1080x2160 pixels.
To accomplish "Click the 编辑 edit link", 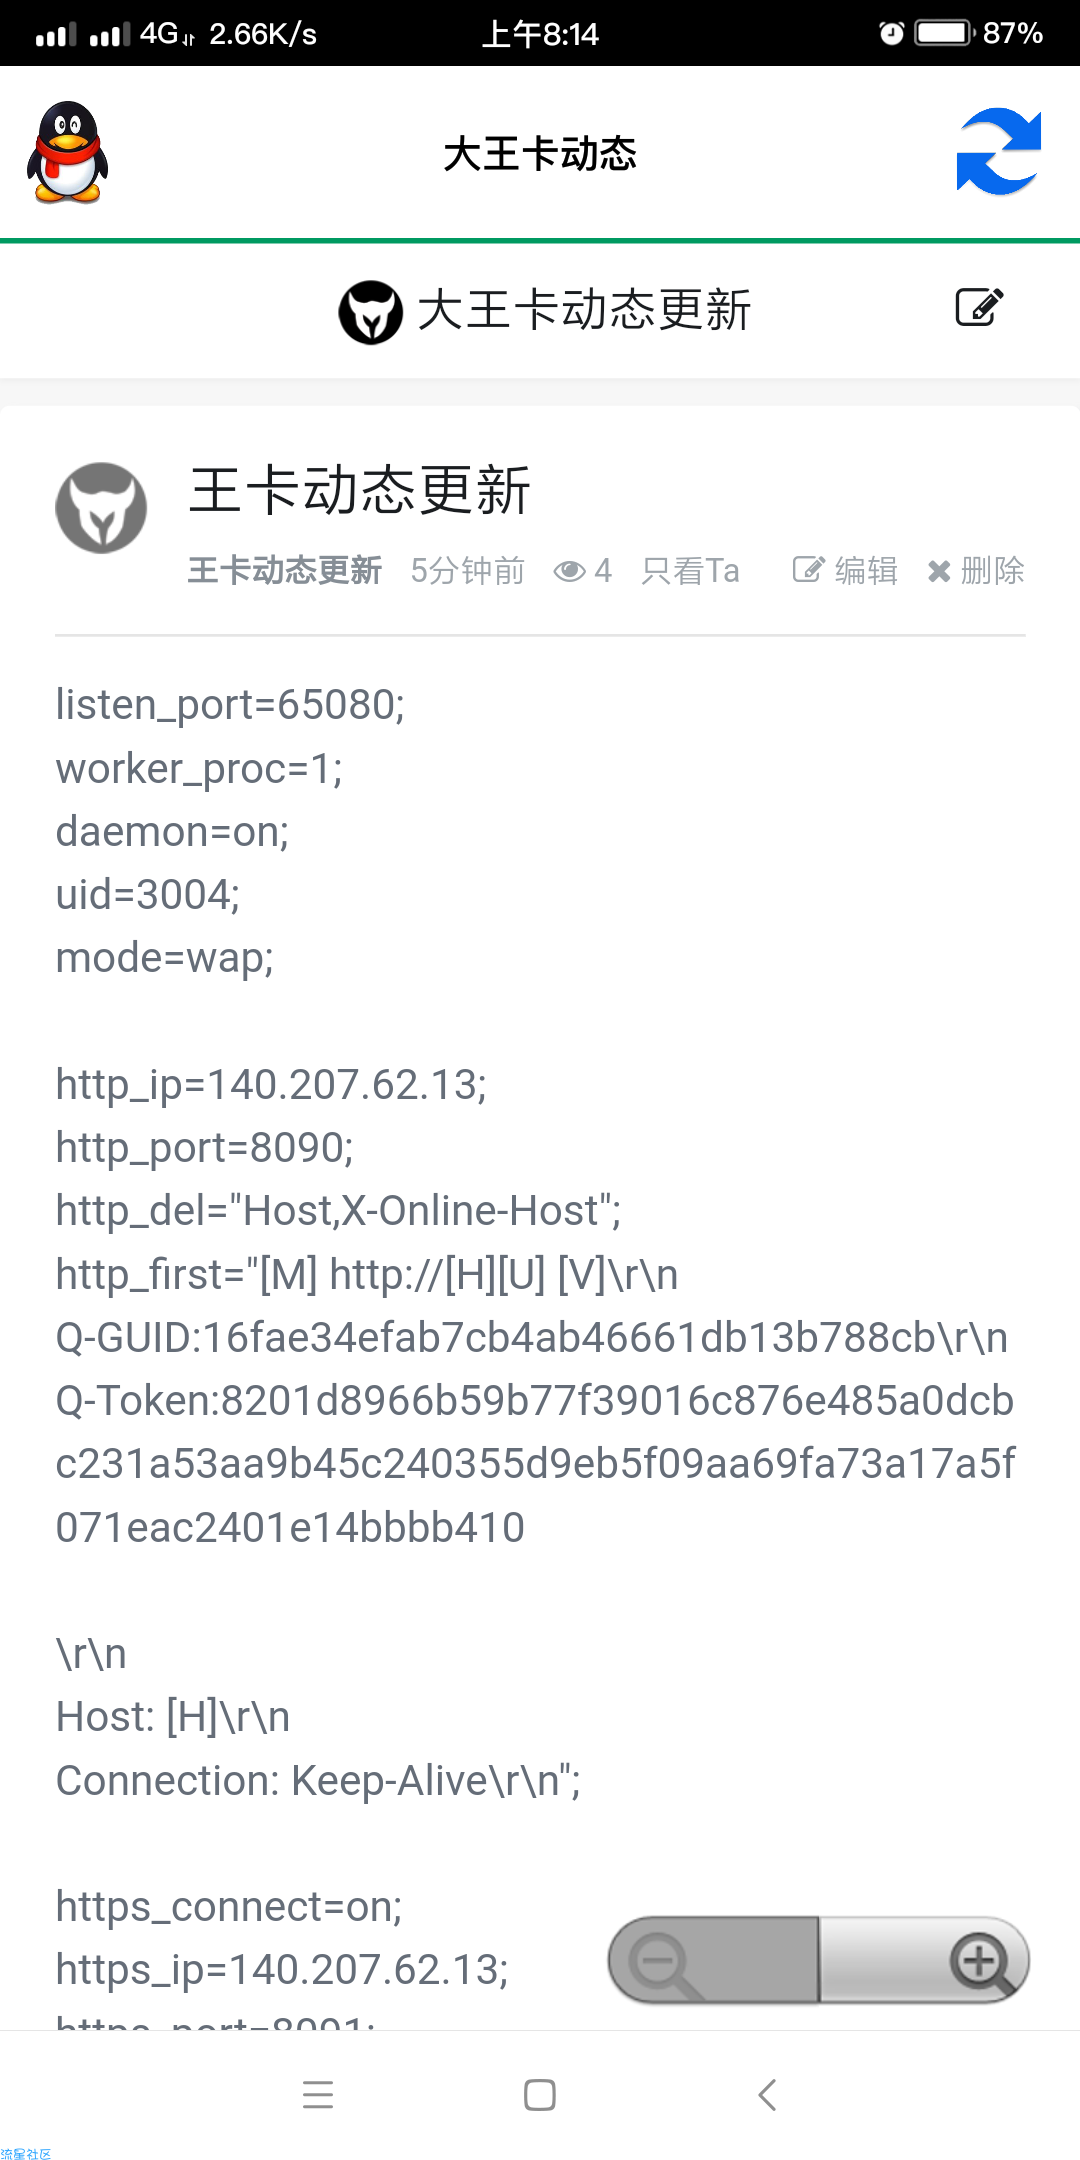I will pyautogui.click(x=845, y=570).
